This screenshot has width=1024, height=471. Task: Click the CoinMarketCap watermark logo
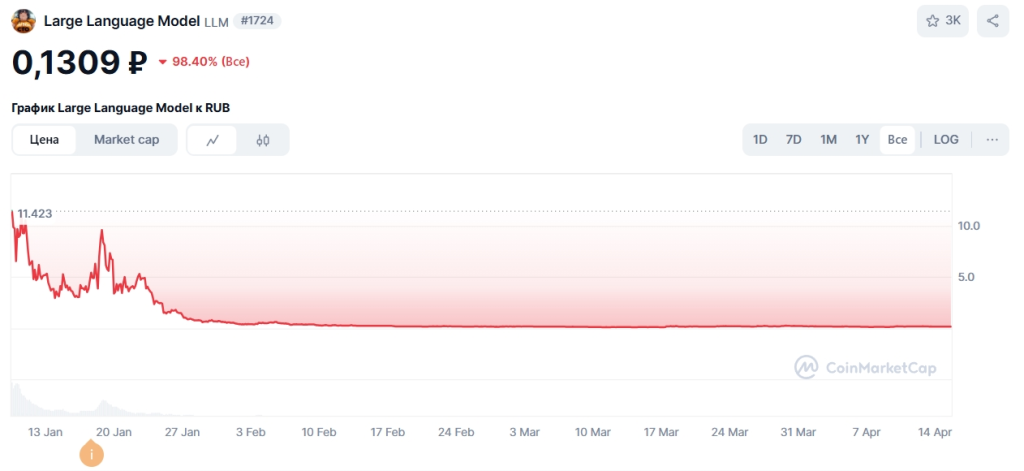coord(865,368)
